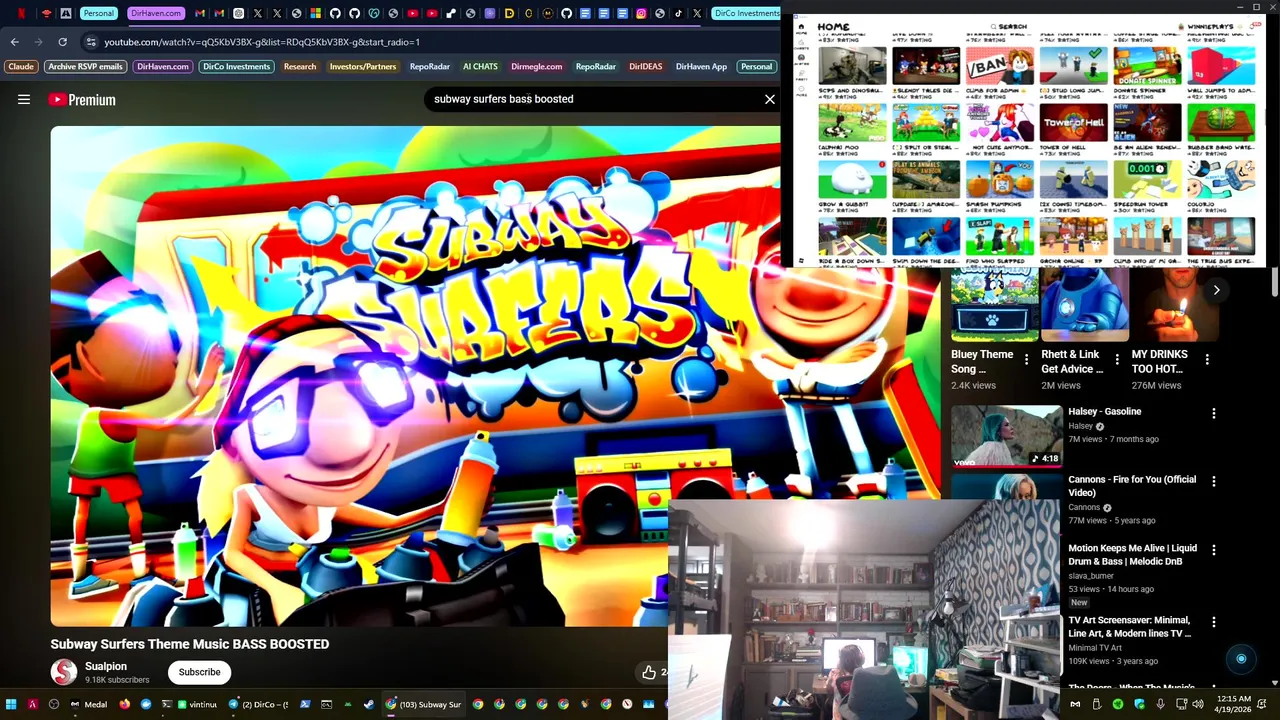This screenshot has width=1280, height=720.
Task: Open the TikTok browser tab
Action: point(679,13)
